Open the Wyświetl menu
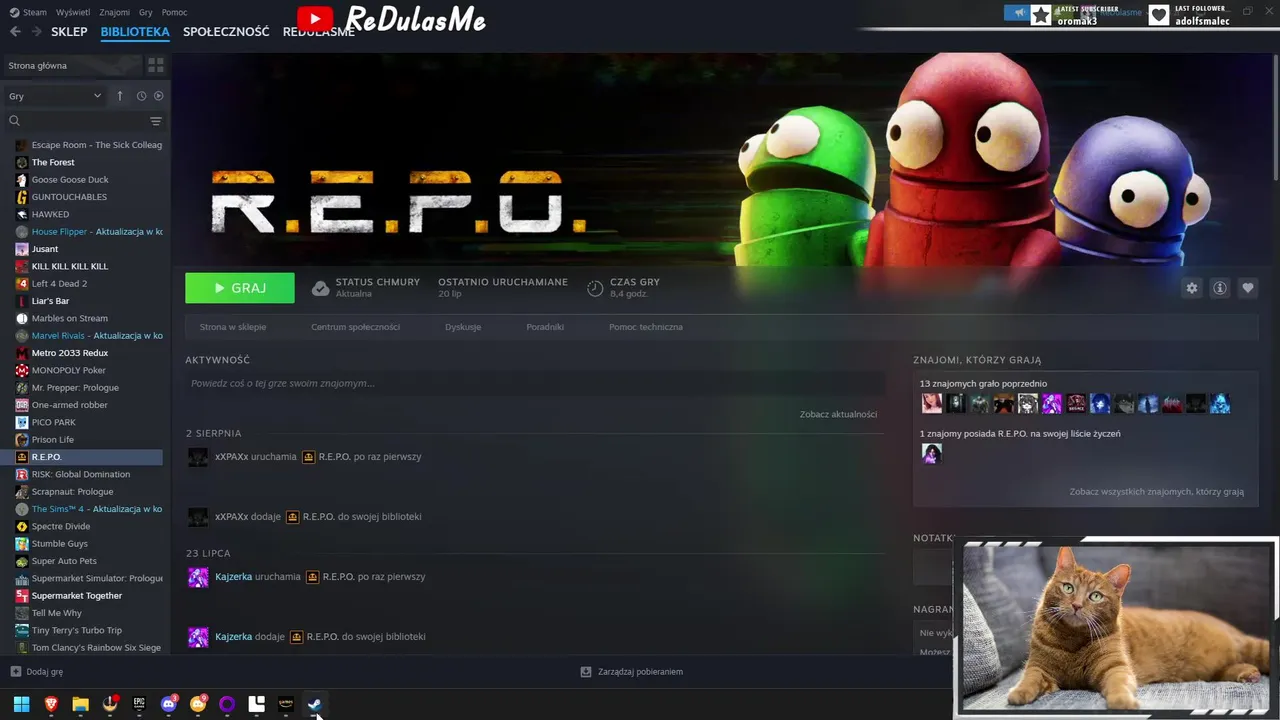The width and height of the screenshot is (1280, 720). pos(72,12)
